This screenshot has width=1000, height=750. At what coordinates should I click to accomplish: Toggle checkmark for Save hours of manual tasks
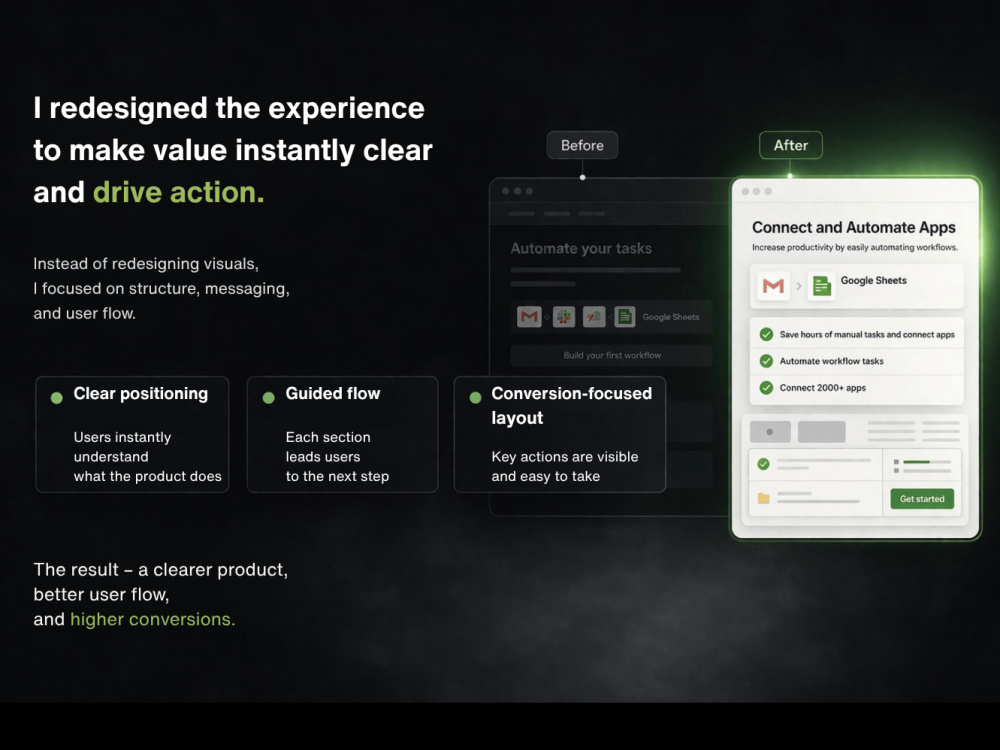click(766, 334)
